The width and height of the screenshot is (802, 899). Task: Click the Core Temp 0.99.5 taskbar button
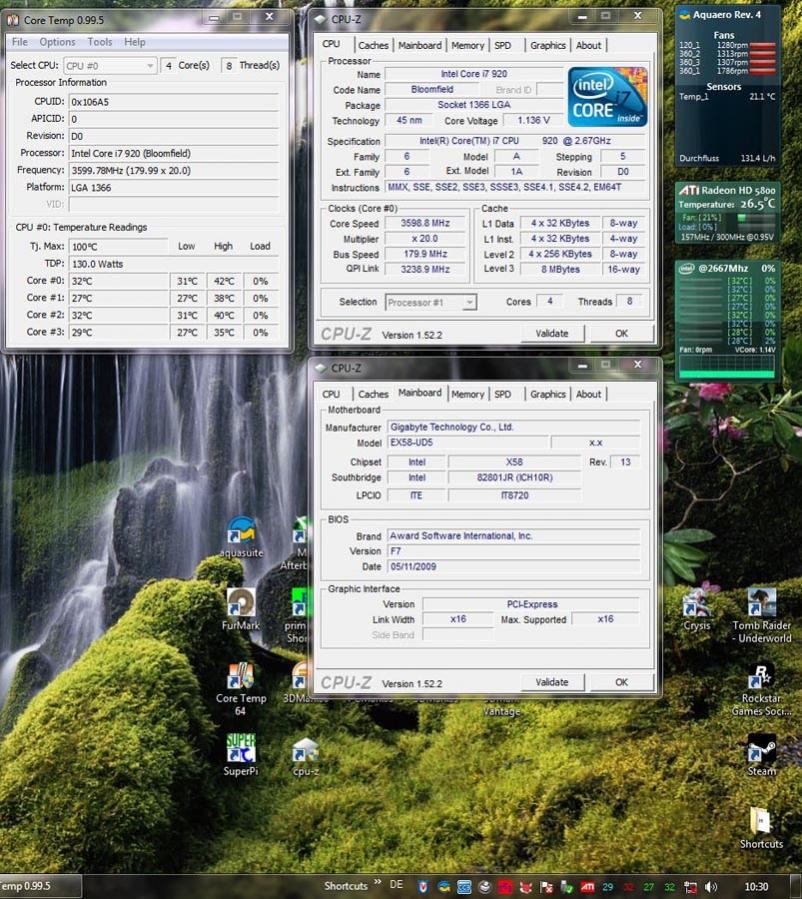click(x=40, y=886)
